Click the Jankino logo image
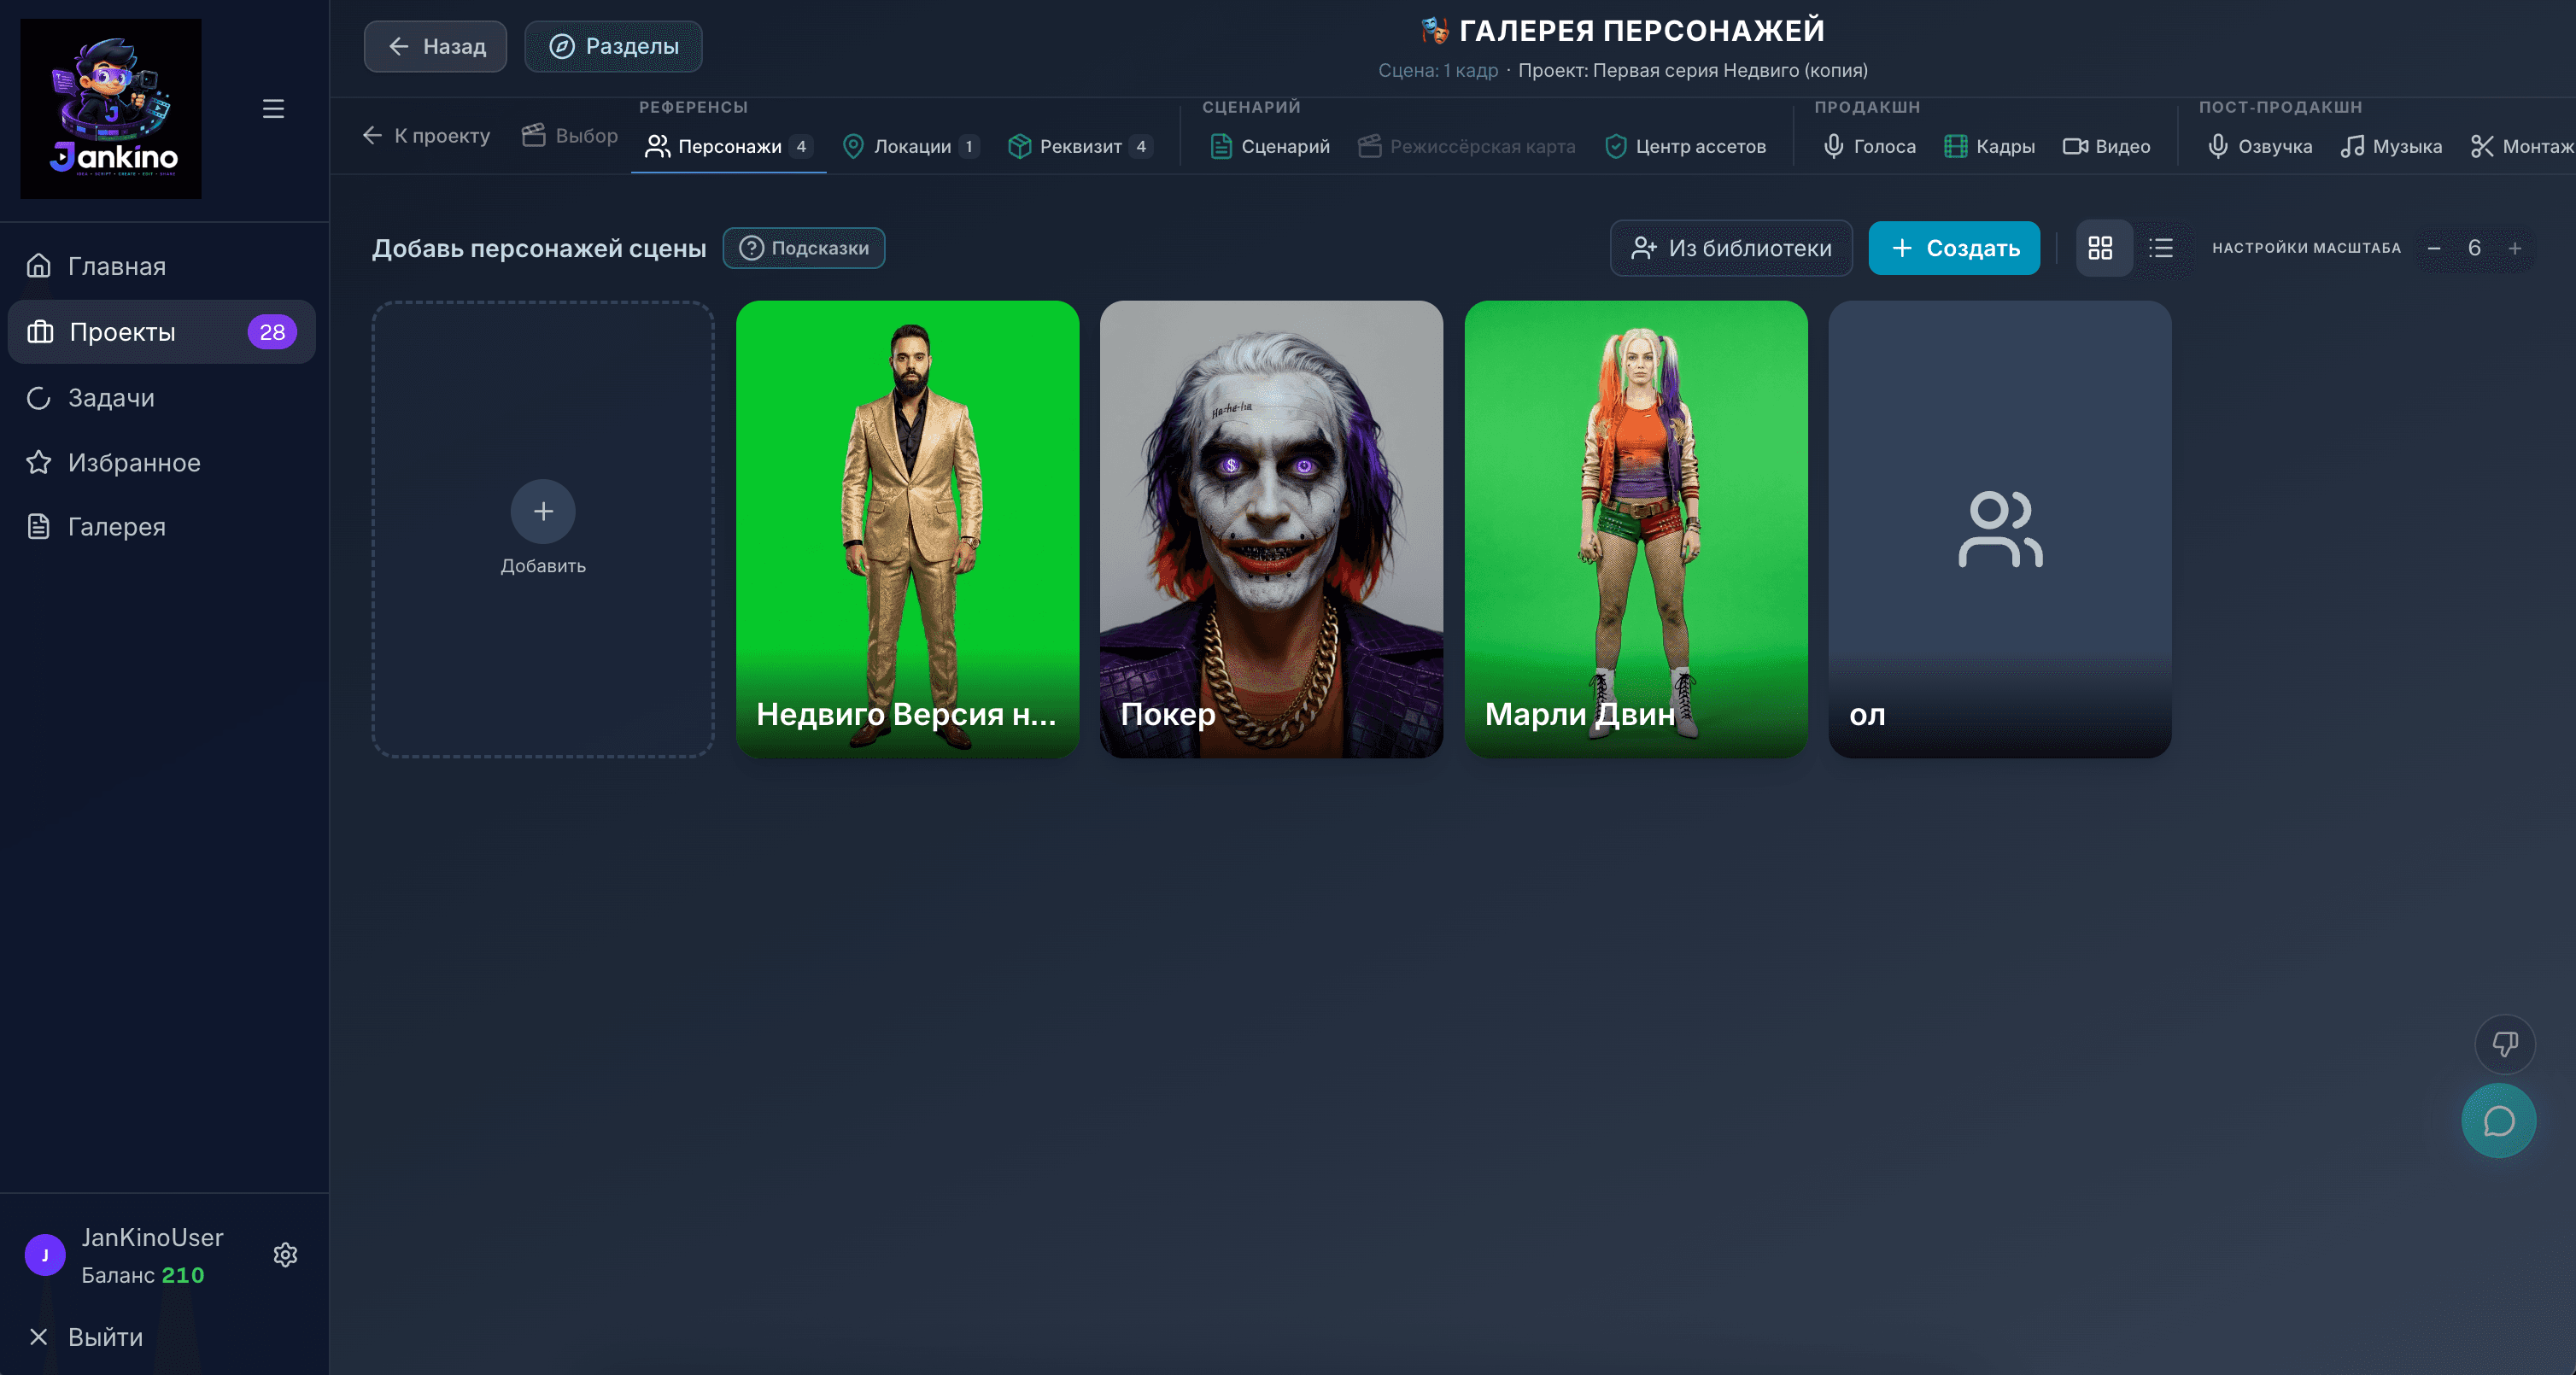Viewport: 2576px width, 1375px height. pyautogui.click(x=111, y=108)
